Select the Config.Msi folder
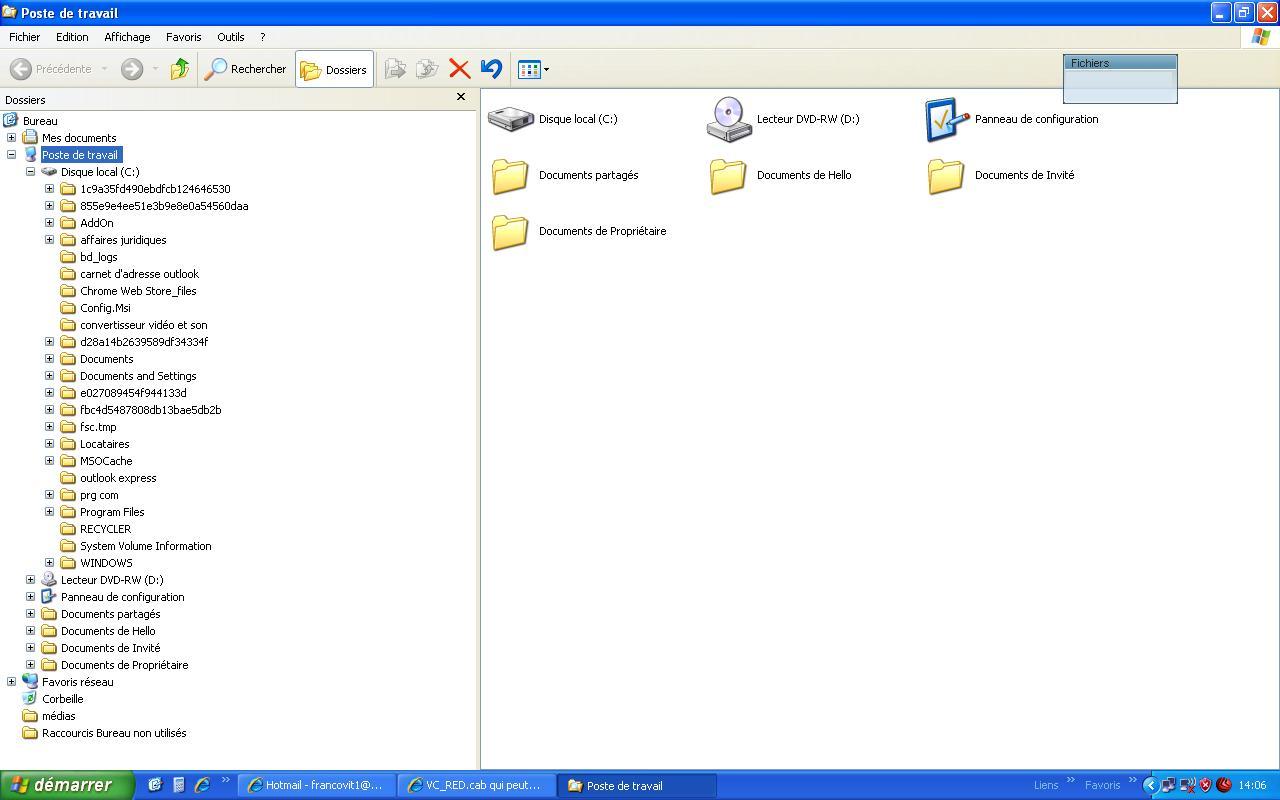Screen dimensions: 1280x800 (105, 308)
